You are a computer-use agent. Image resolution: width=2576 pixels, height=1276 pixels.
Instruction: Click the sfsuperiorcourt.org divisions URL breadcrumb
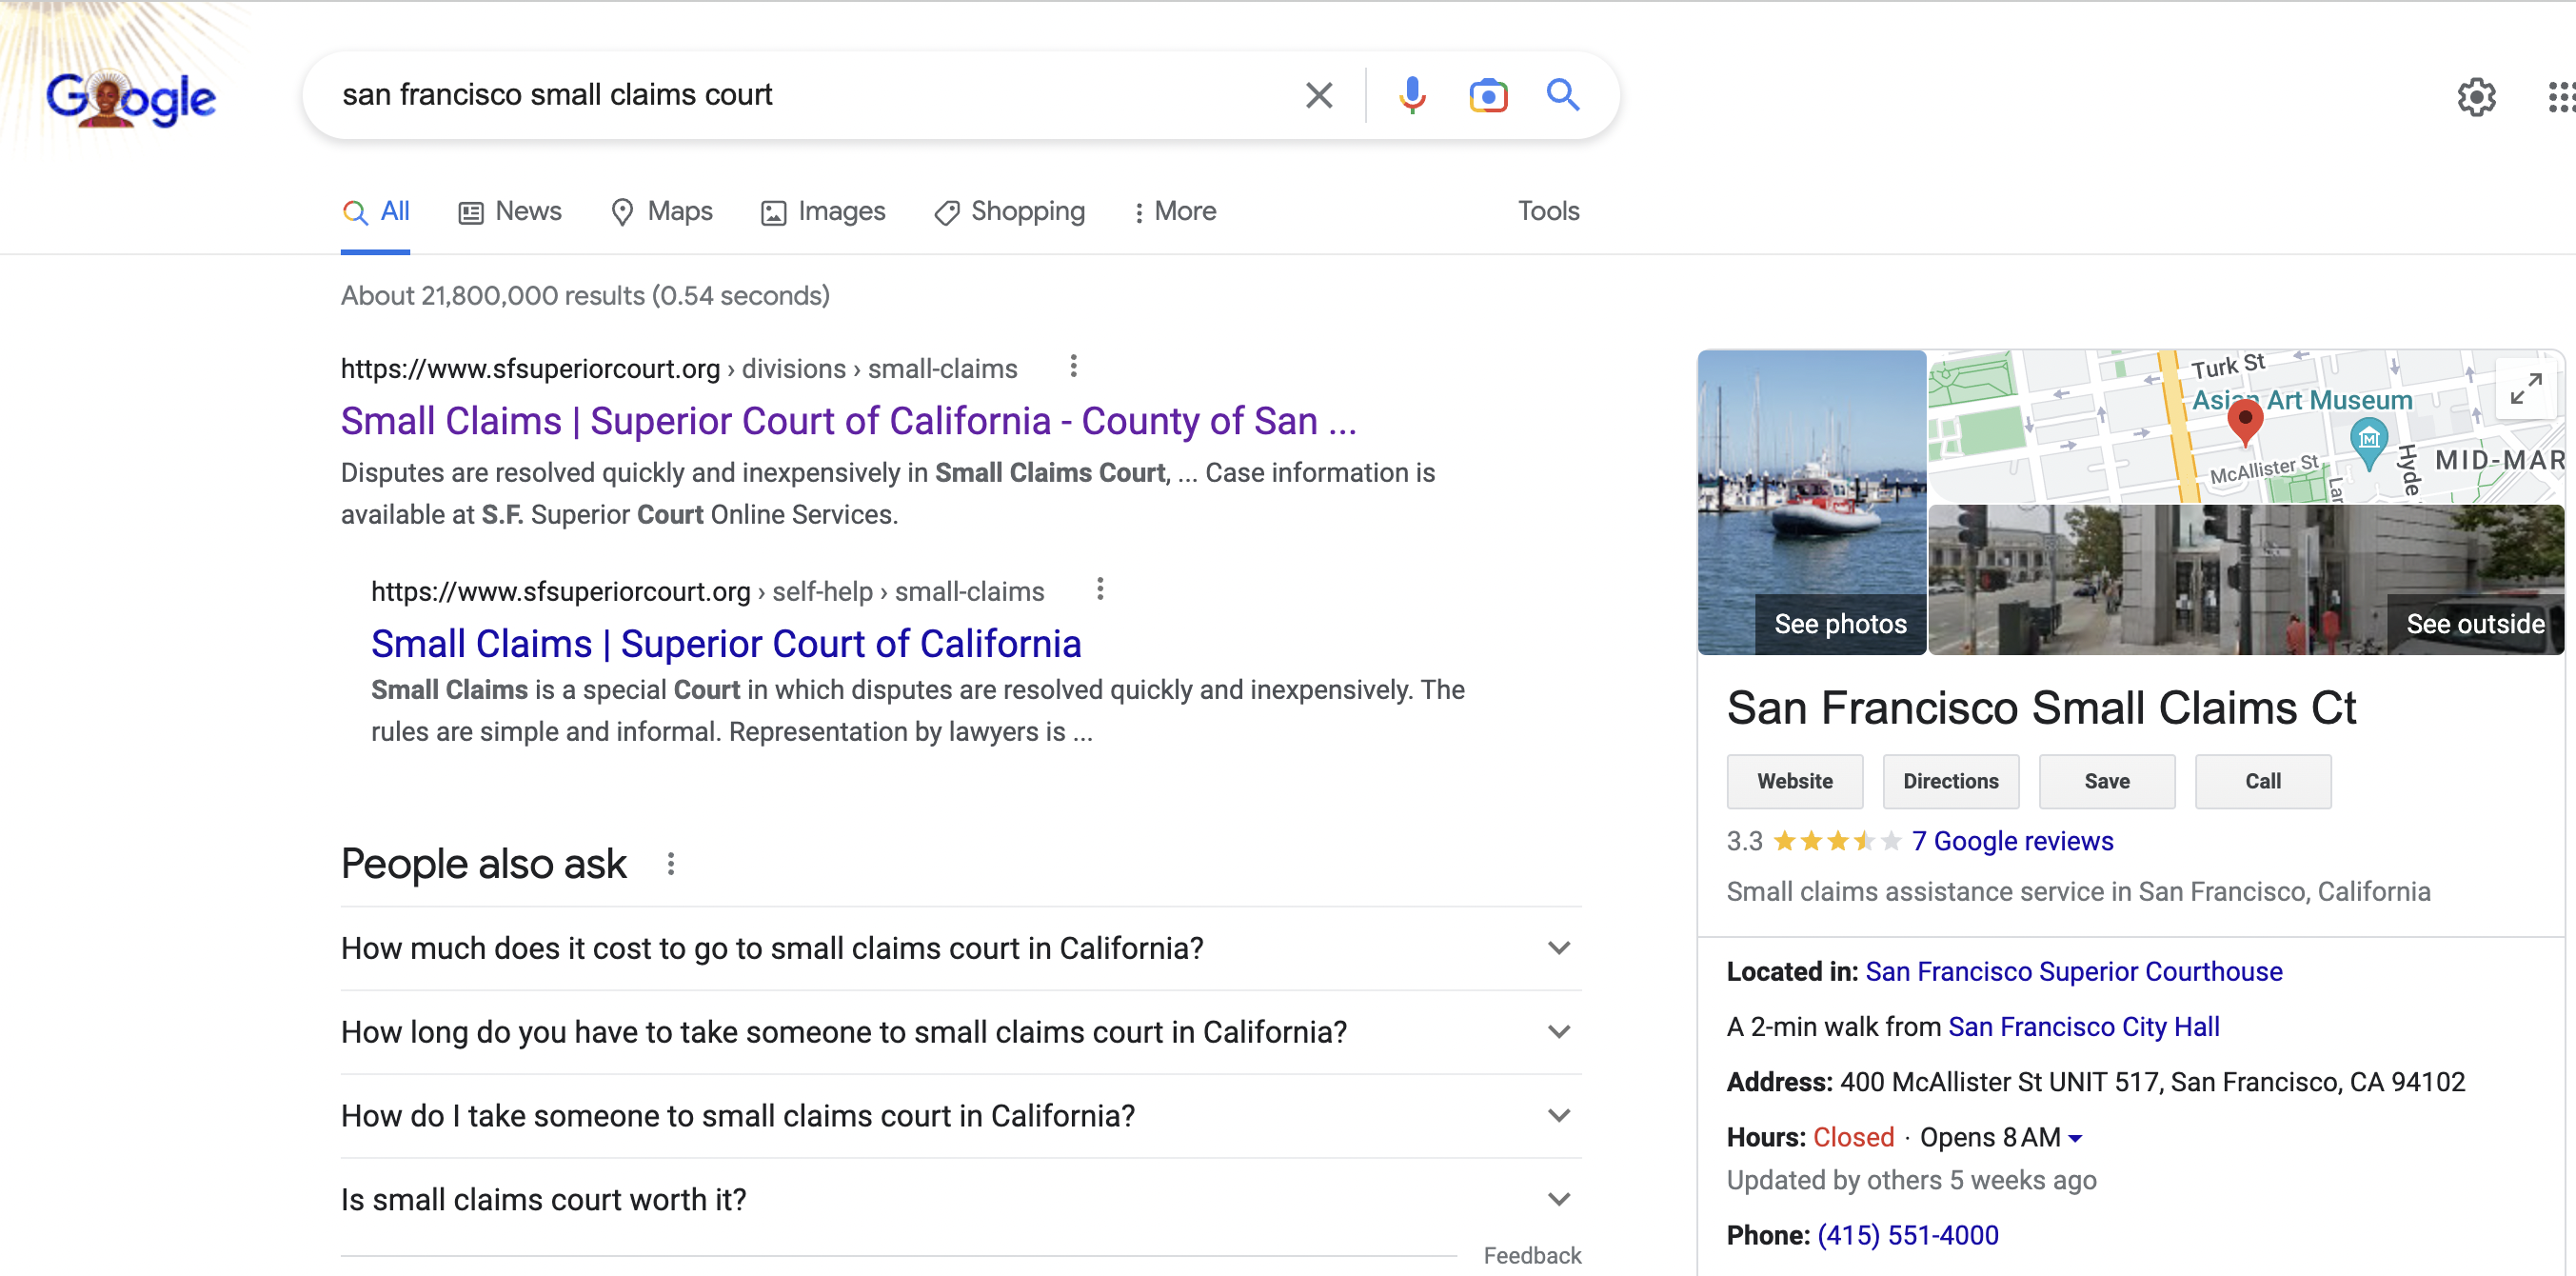coord(679,369)
